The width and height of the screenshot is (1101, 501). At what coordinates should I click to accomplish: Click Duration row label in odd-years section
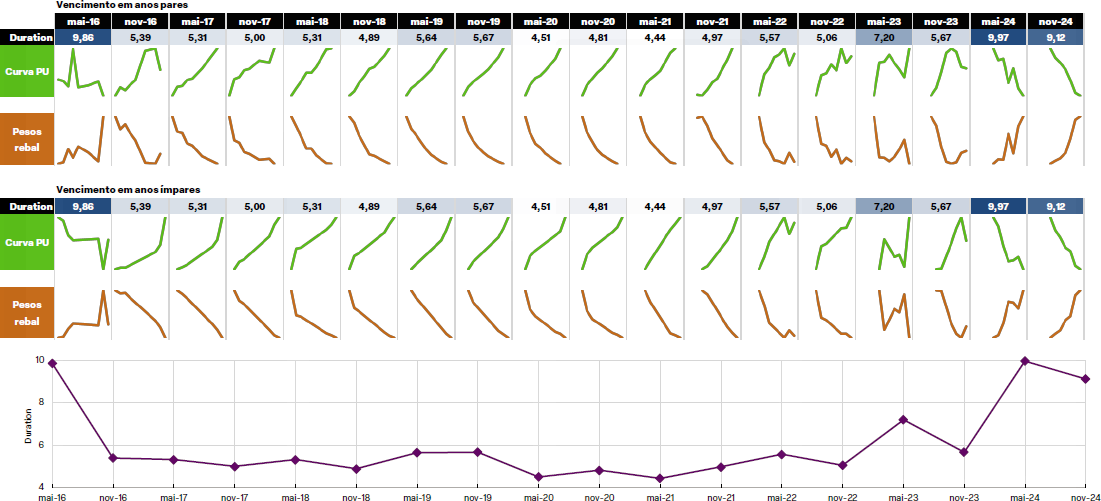click(x=27, y=206)
